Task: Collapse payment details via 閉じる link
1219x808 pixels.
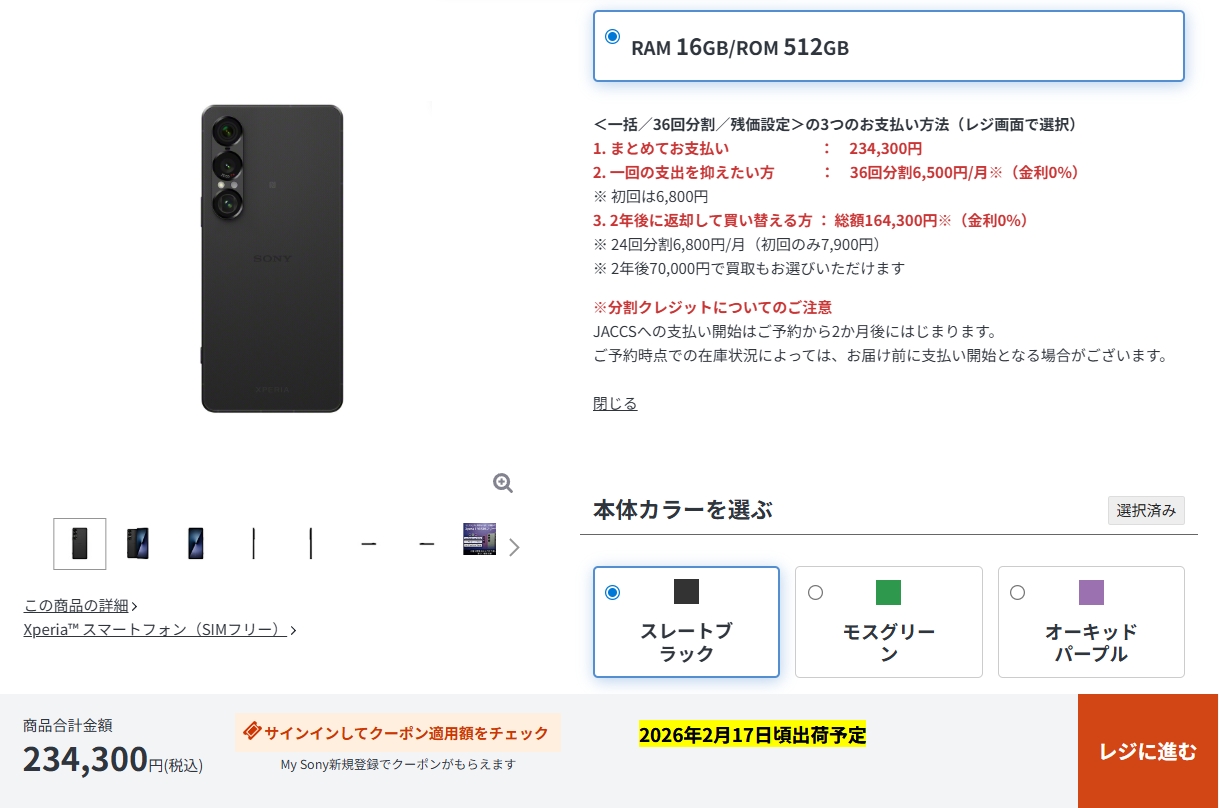Action: click(x=615, y=404)
